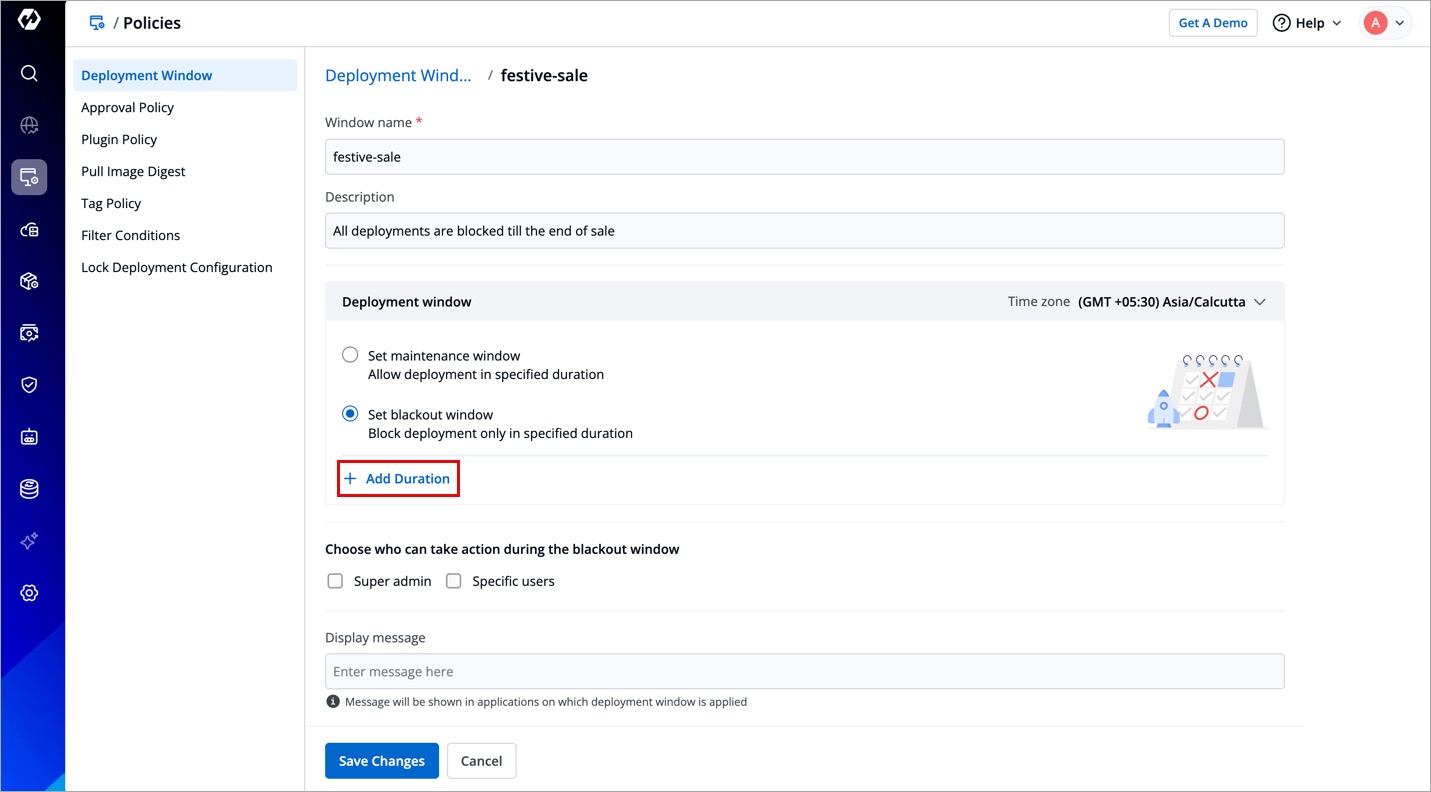
Task: Click the Devtron logo at top left
Action: coord(29,21)
